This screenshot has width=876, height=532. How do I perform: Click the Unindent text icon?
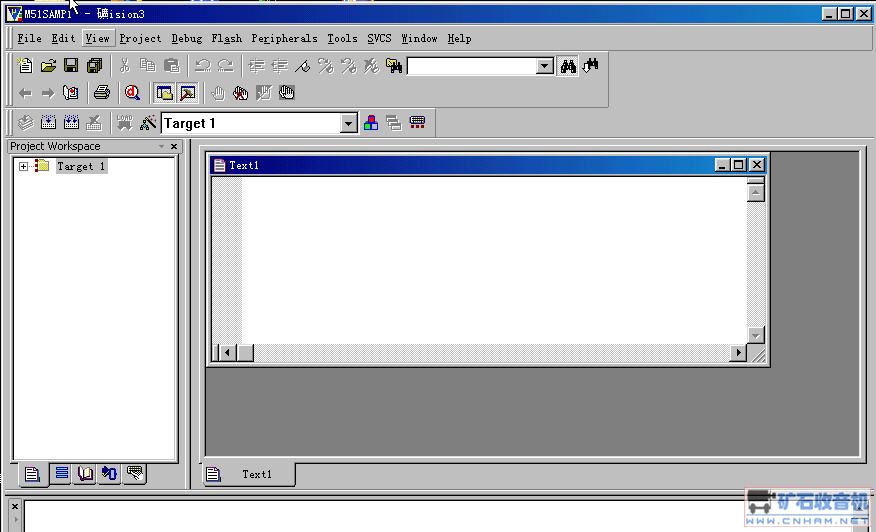point(279,65)
